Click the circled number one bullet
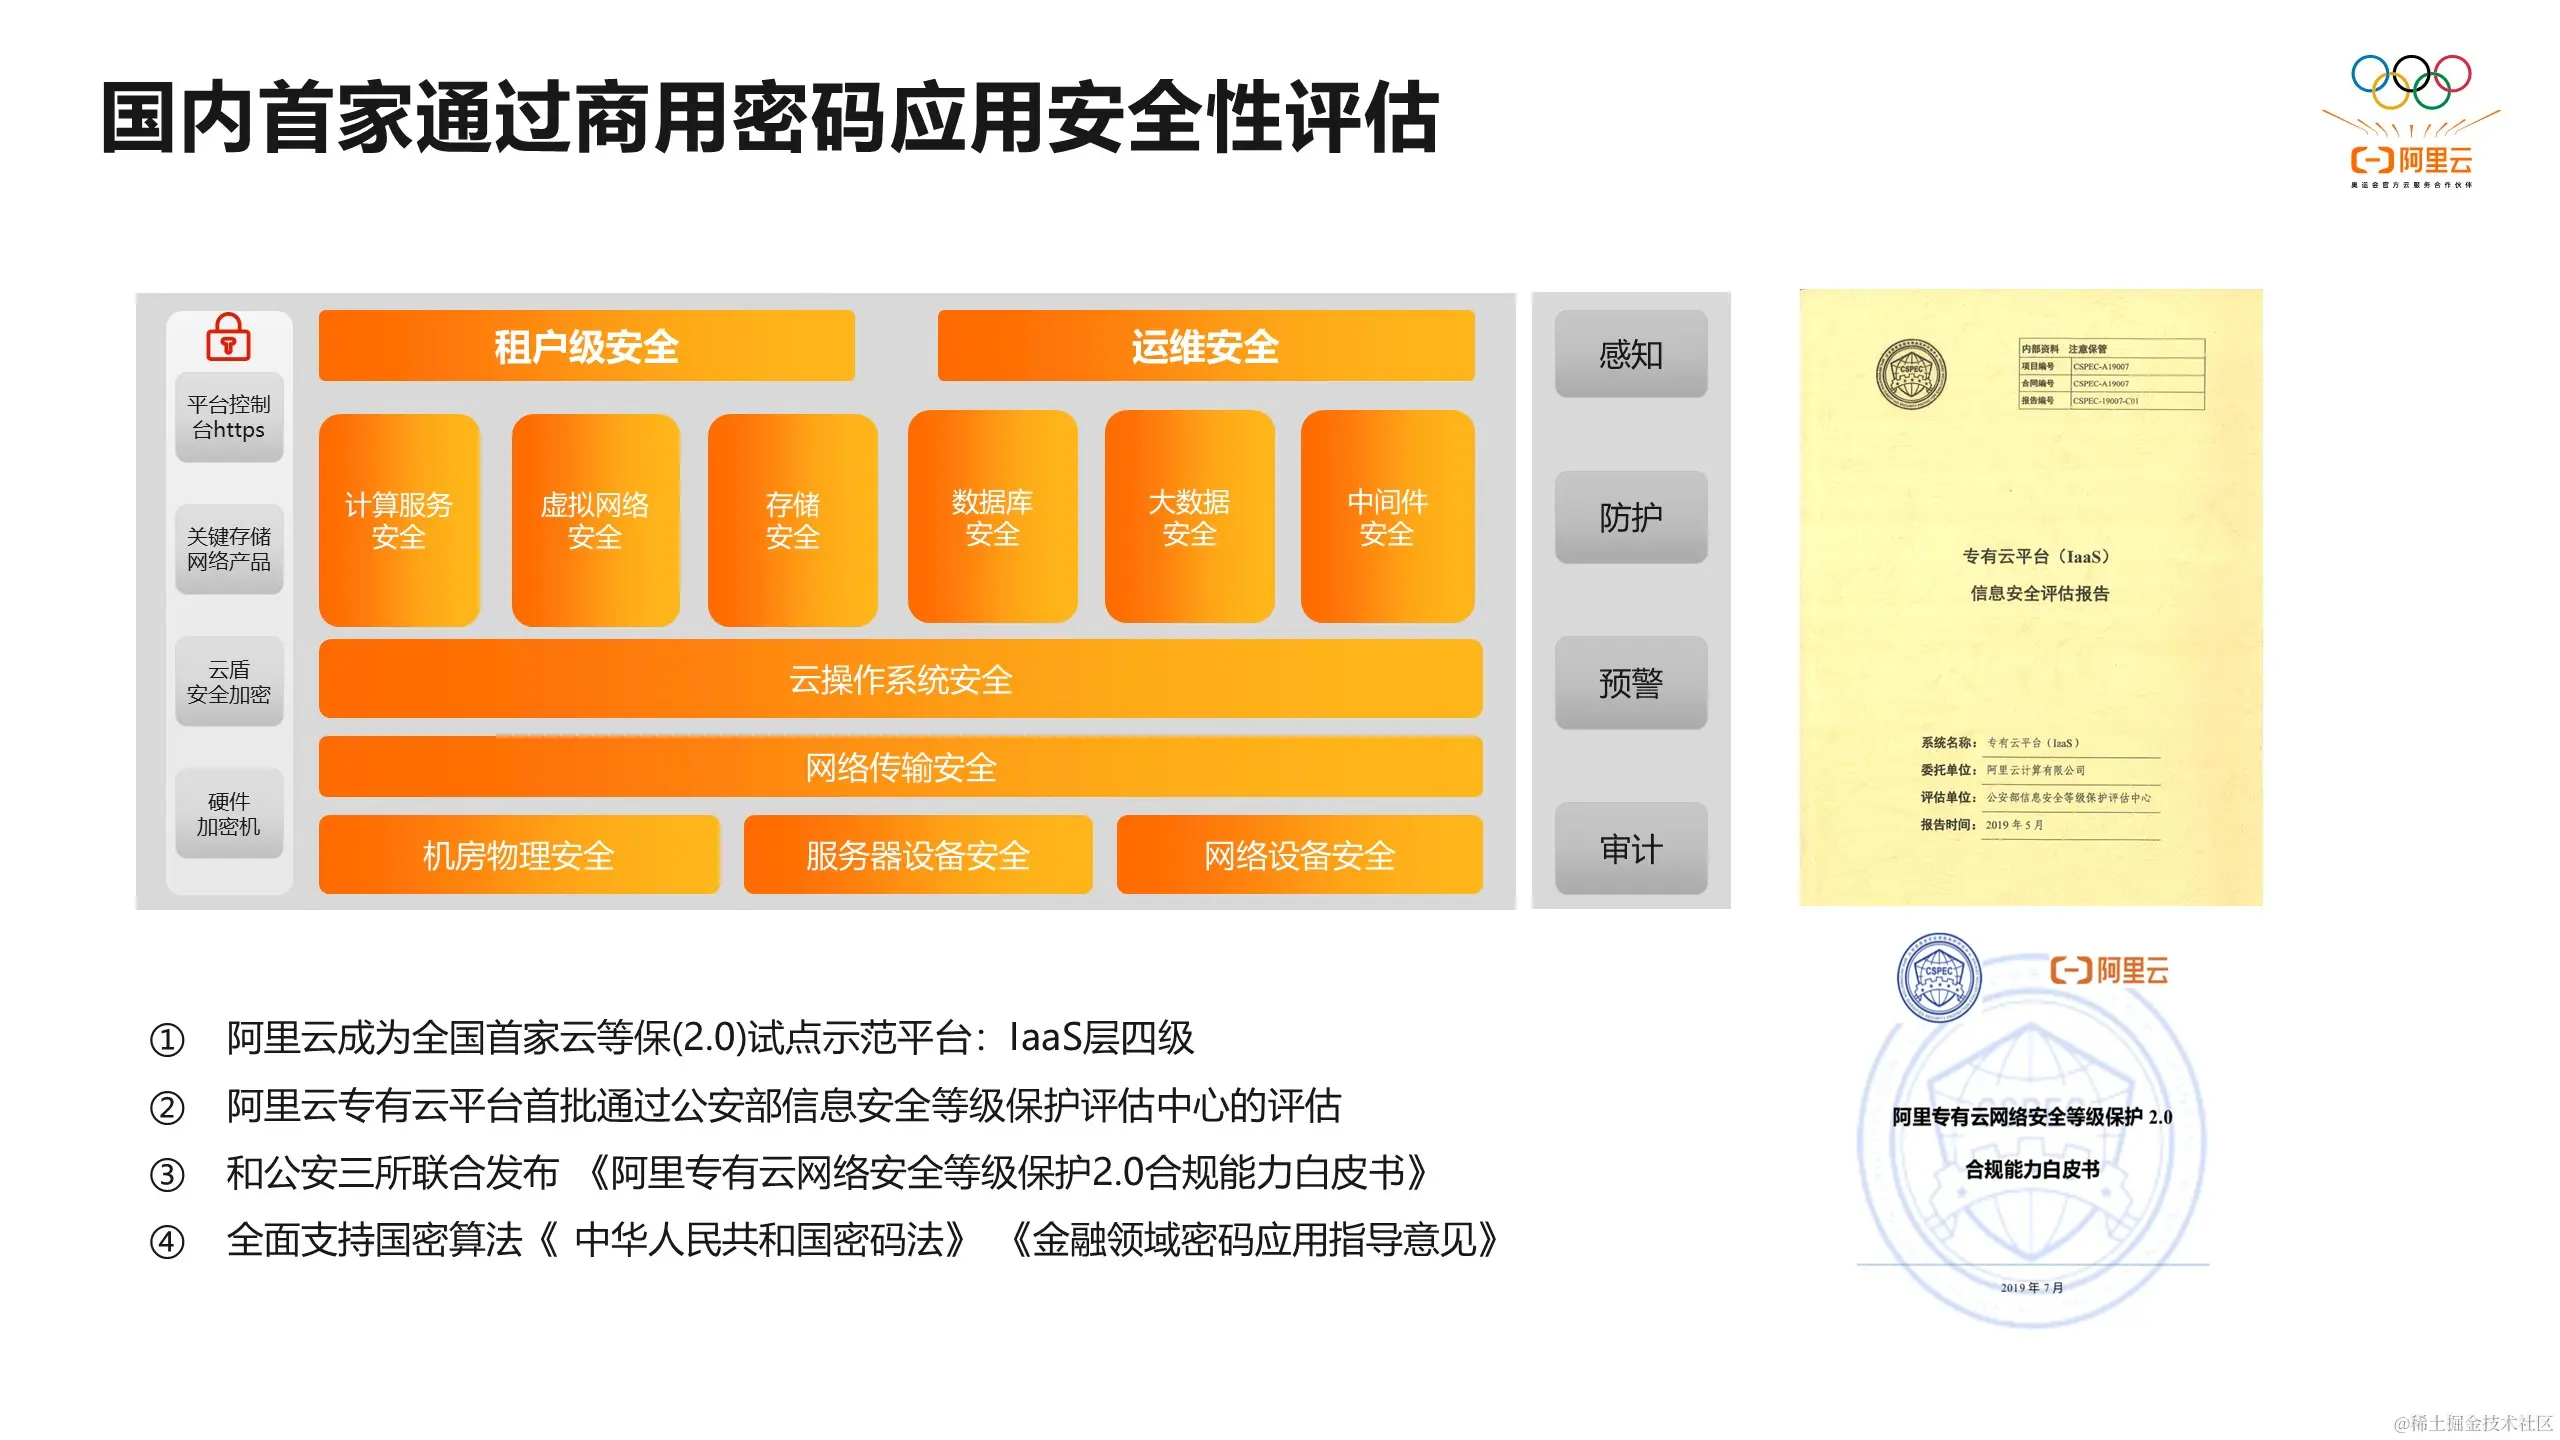2560x1440 pixels. point(167,1040)
